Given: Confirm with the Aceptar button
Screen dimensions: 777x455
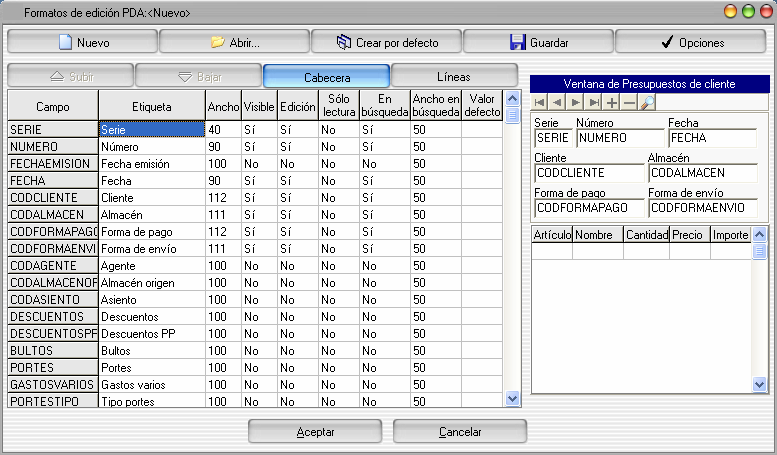Looking at the screenshot, I should point(315,432).
